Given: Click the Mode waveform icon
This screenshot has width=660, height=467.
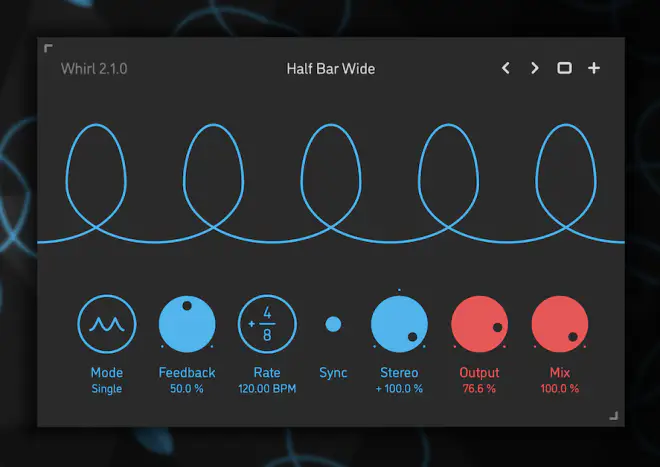Looking at the screenshot, I should (x=106, y=325).
